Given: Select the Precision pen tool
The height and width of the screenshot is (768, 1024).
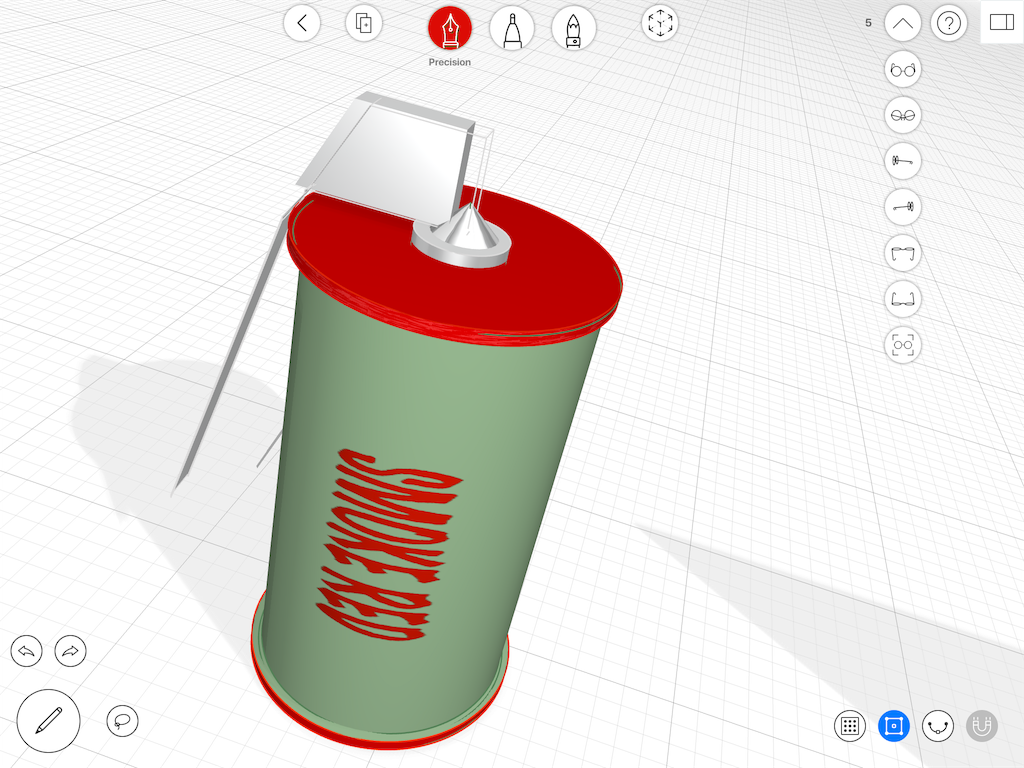Looking at the screenshot, I should pyautogui.click(x=450, y=28).
